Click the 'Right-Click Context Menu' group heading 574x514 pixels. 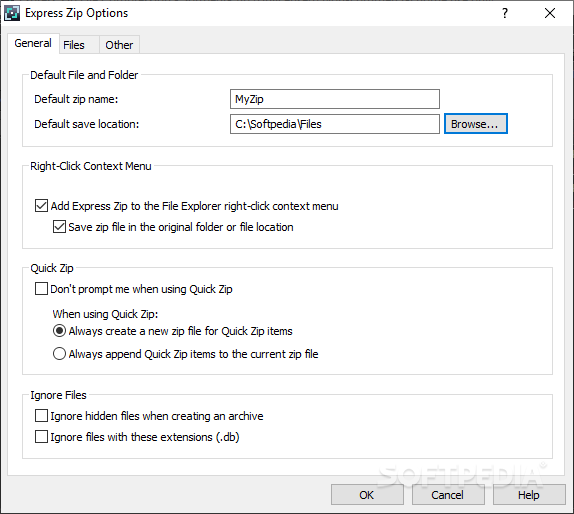click(x=91, y=166)
